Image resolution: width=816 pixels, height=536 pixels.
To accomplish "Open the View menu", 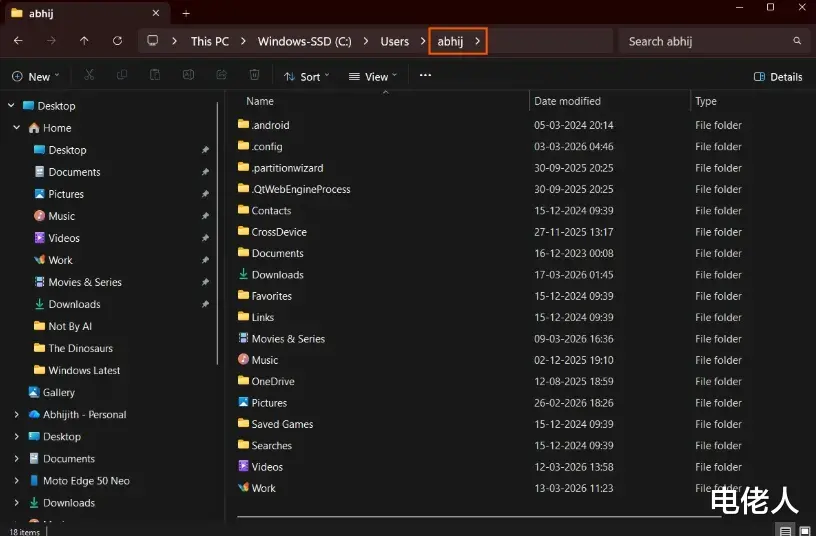I will (372, 76).
